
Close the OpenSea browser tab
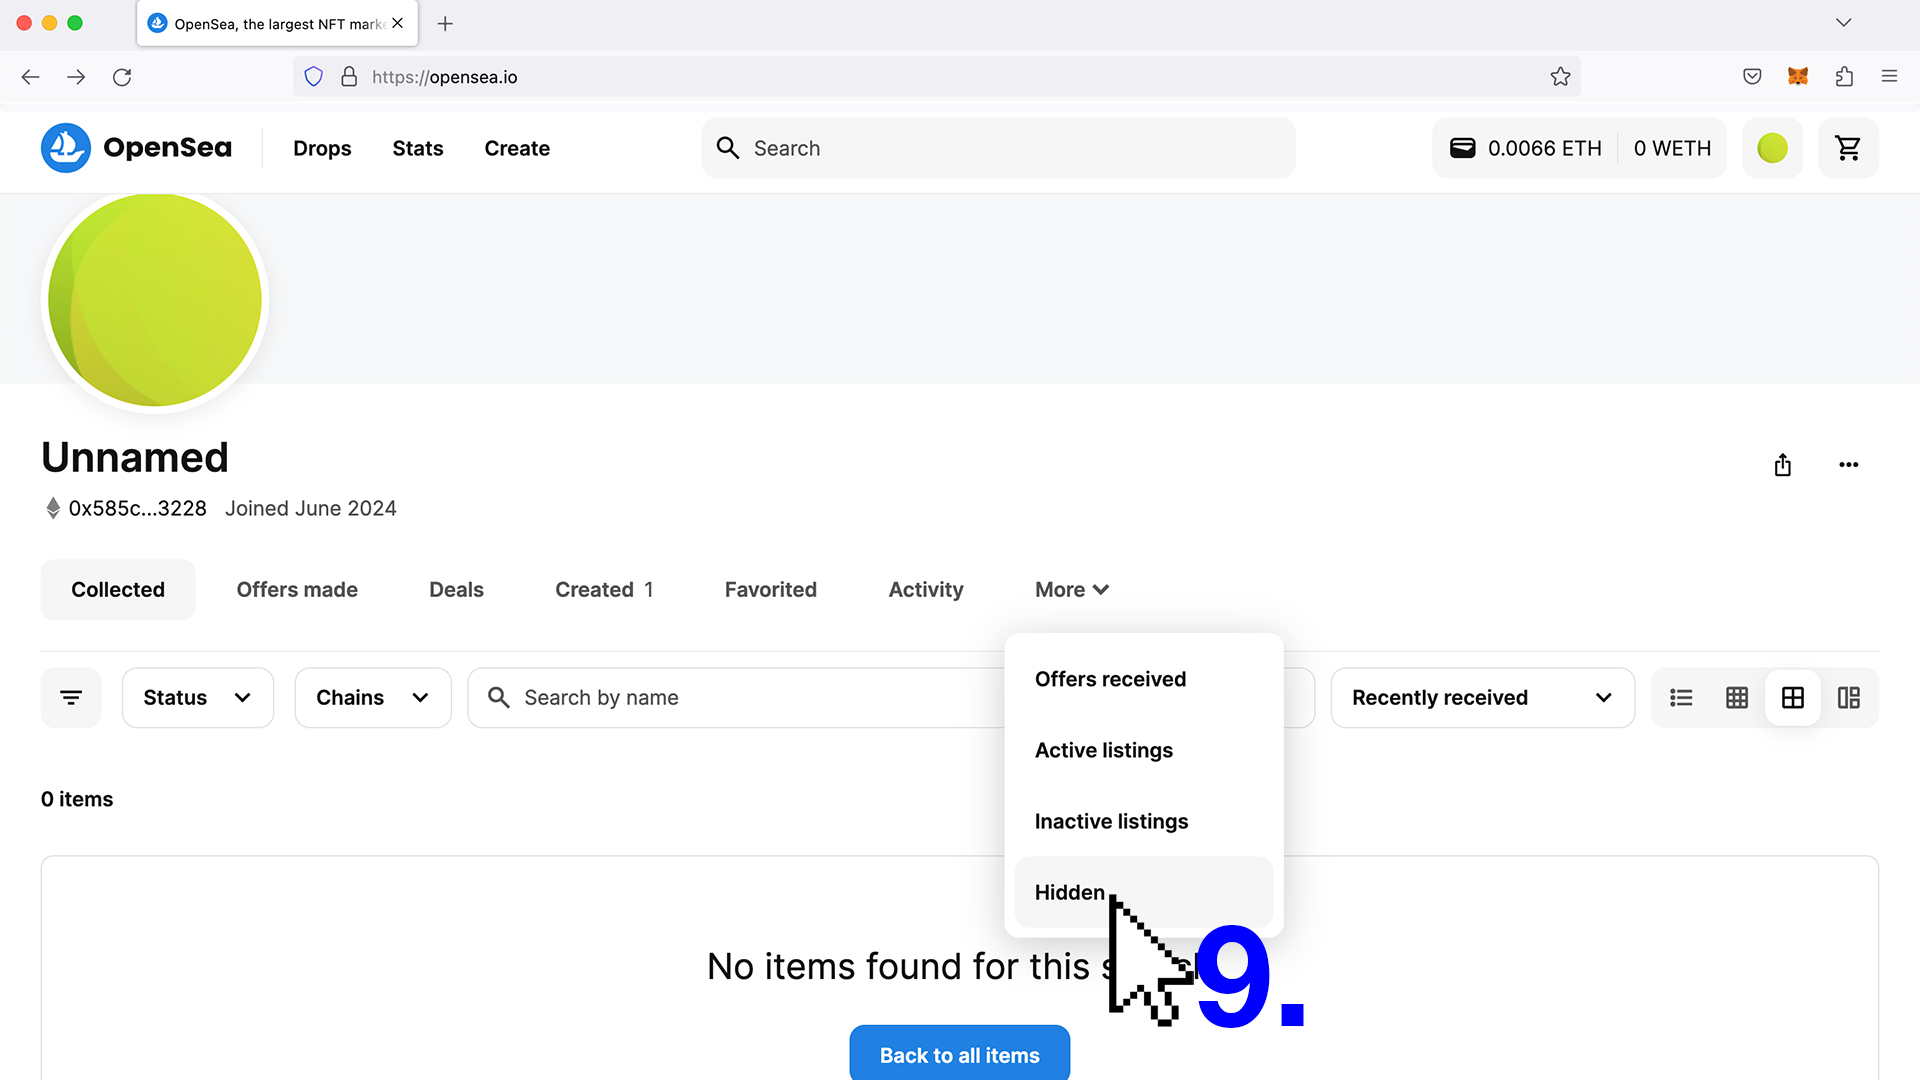tap(398, 23)
